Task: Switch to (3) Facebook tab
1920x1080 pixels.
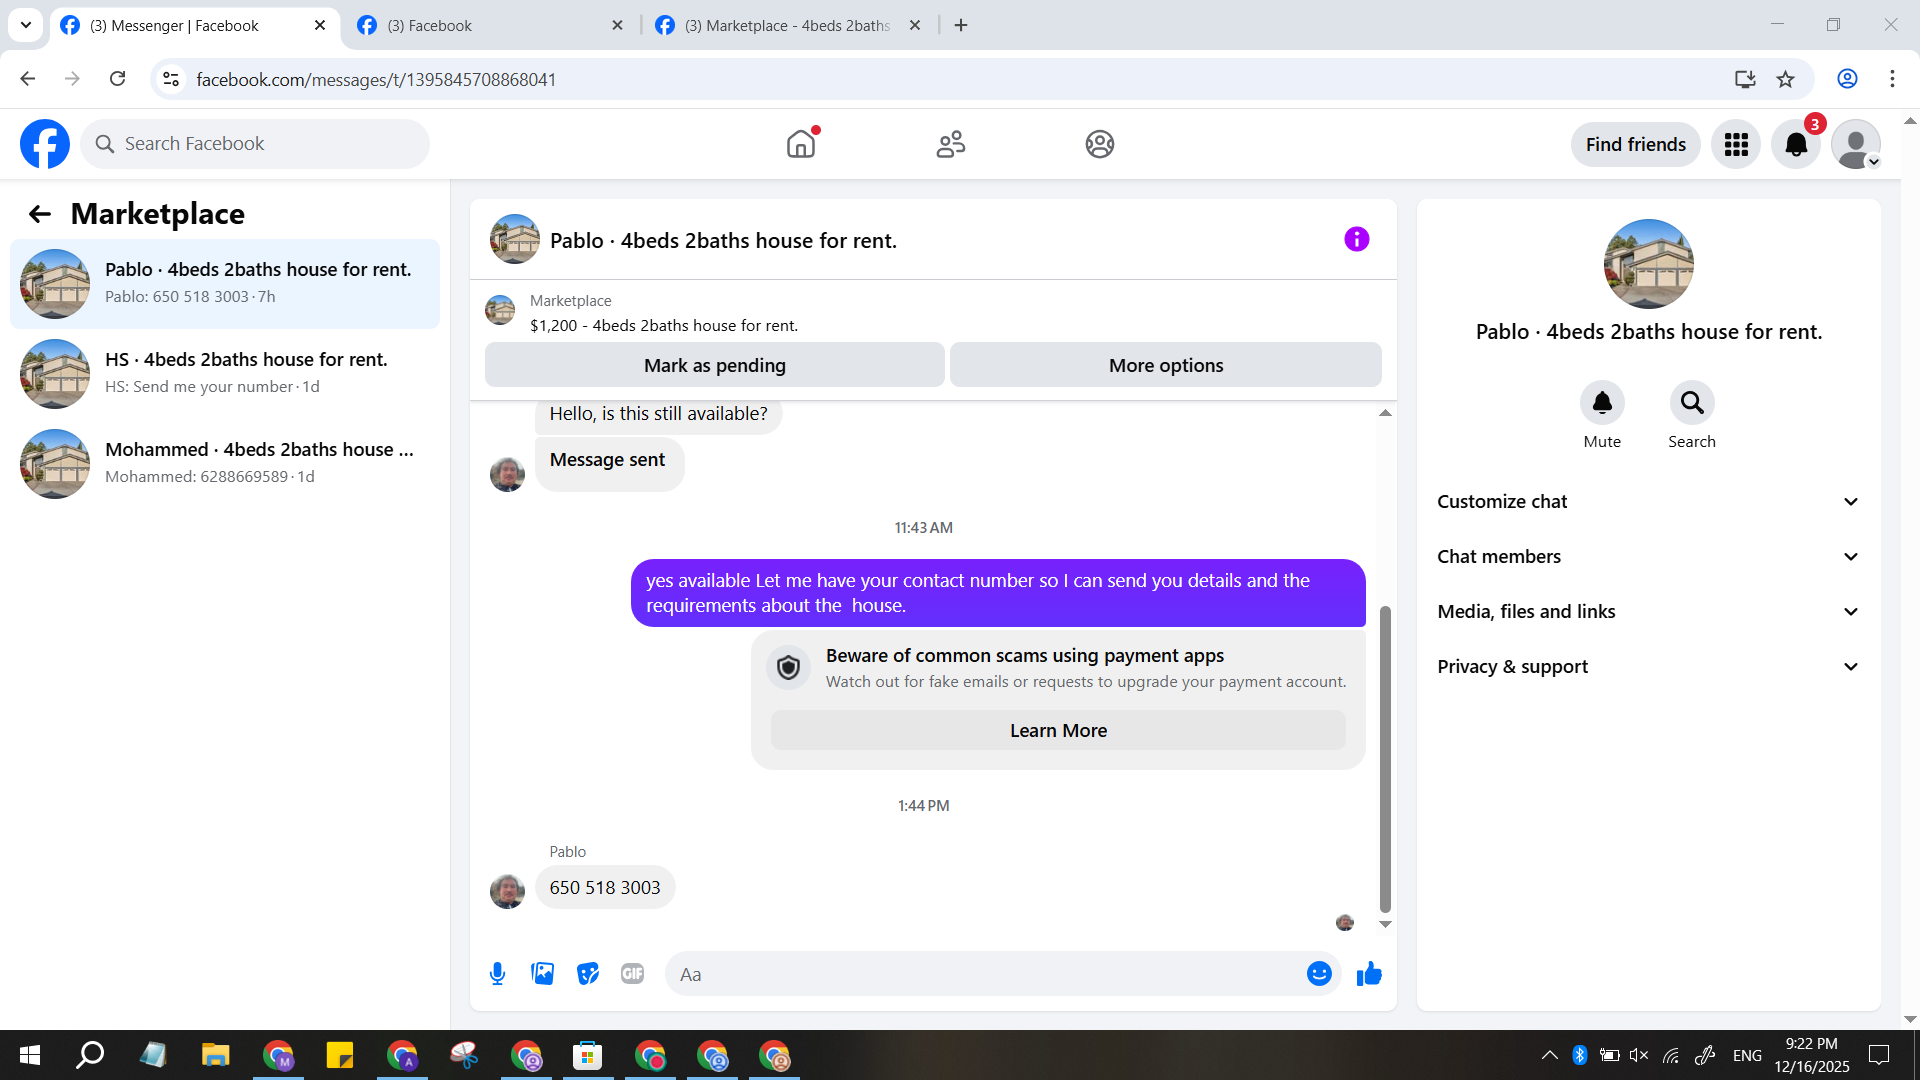Action: point(492,26)
